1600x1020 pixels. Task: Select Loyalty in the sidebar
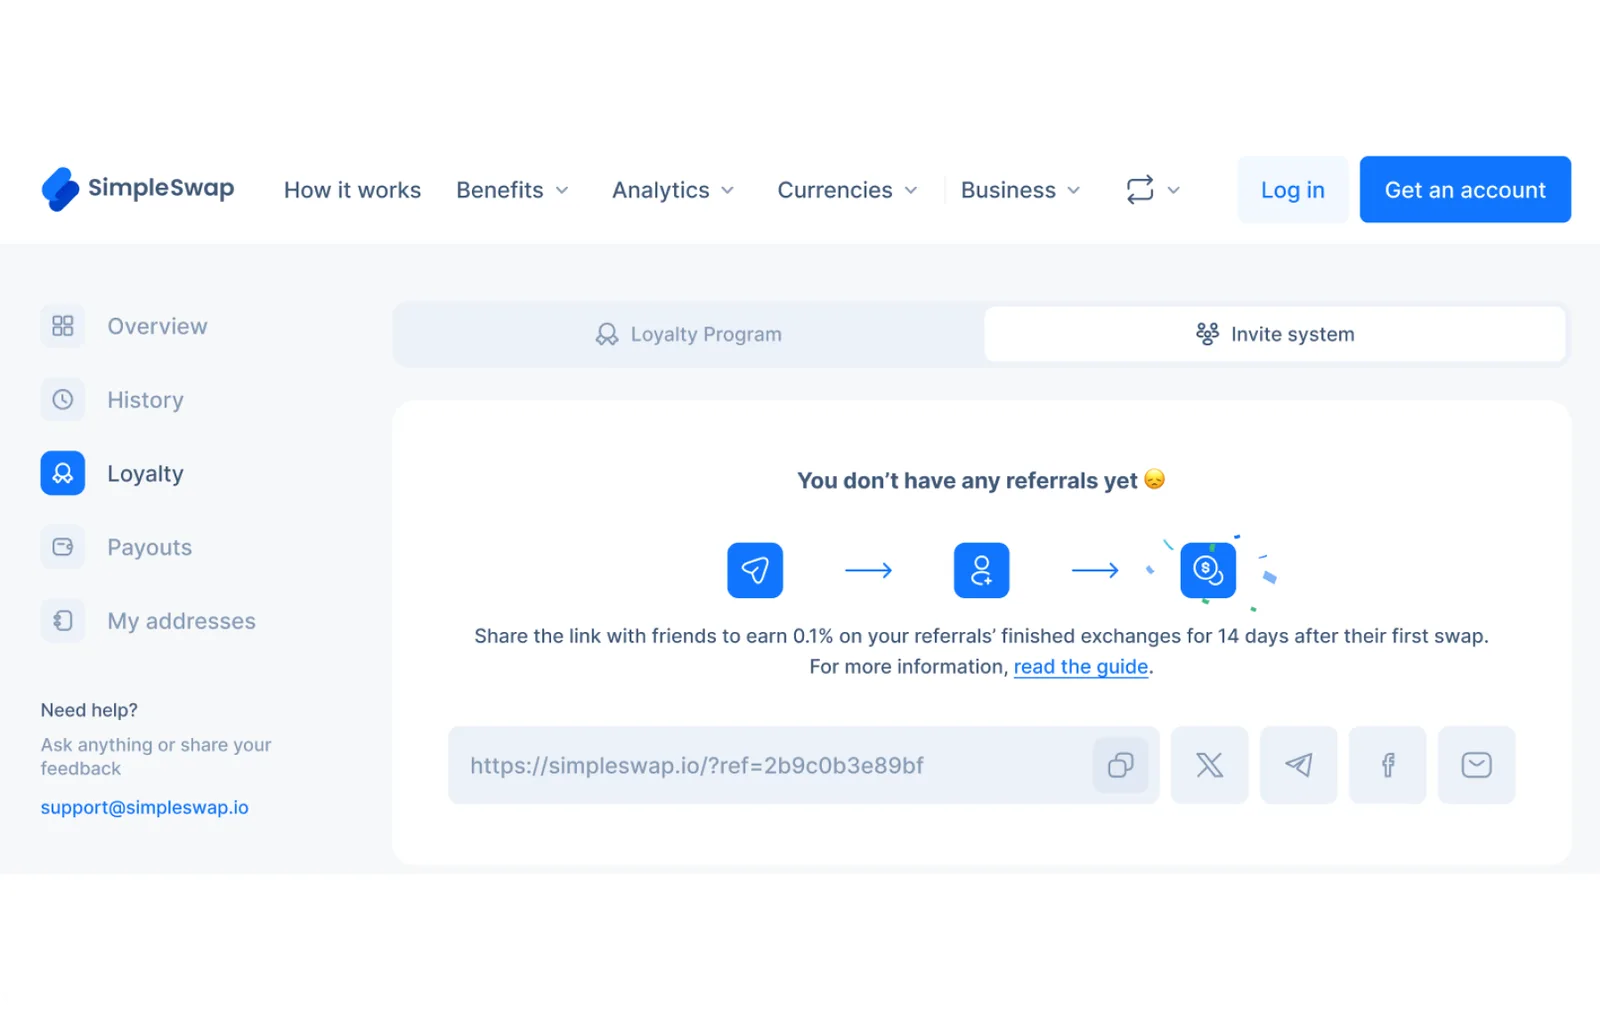145,474
